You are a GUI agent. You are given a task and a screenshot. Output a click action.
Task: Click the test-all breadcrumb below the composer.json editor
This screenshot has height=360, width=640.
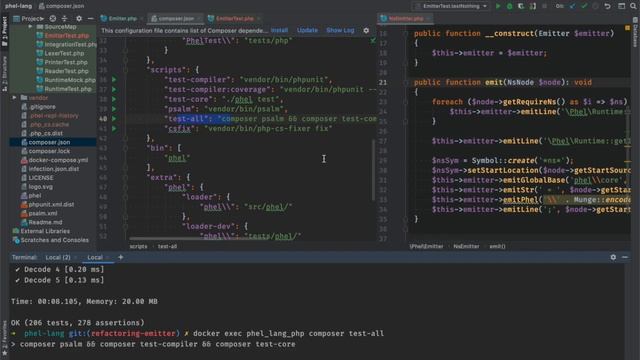(167, 247)
